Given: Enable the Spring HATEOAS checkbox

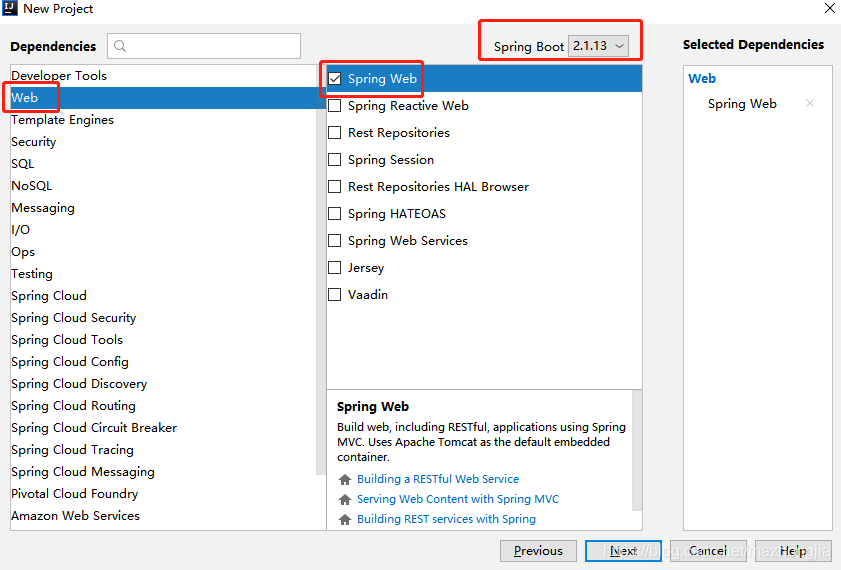Looking at the screenshot, I should [x=335, y=213].
